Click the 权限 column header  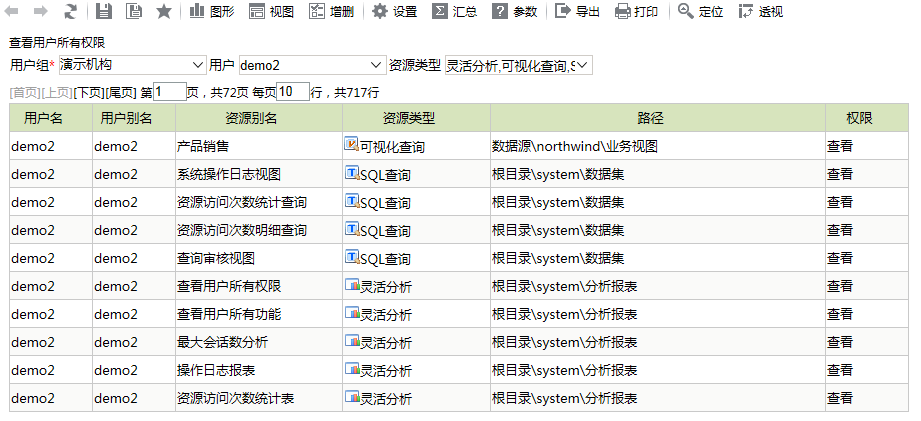867,118
